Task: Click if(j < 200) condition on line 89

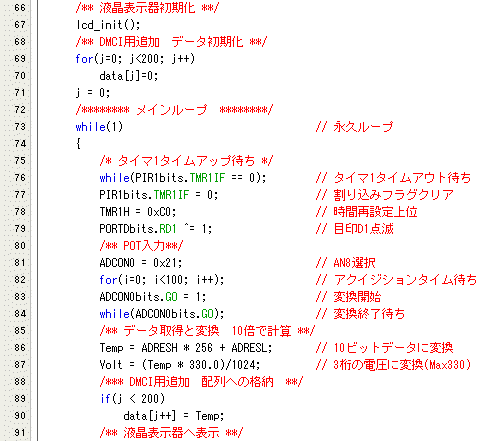Action: coord(132,399)
